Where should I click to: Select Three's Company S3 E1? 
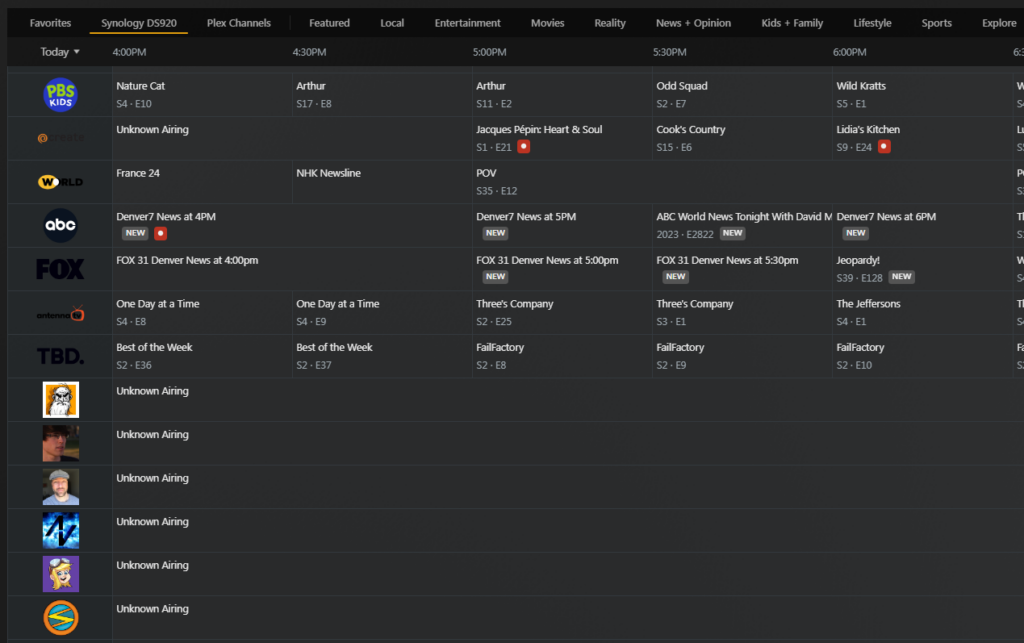(742, 313)
